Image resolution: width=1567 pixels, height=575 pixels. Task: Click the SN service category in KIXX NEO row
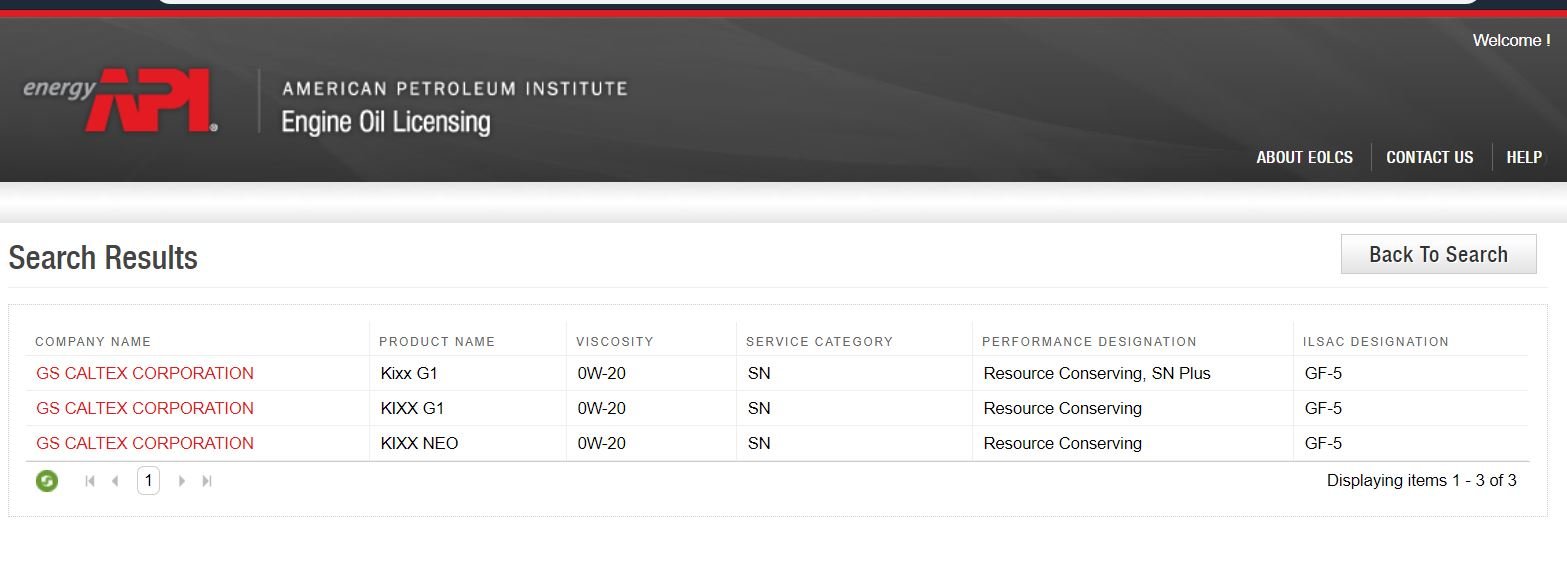(x=759, y=443)
